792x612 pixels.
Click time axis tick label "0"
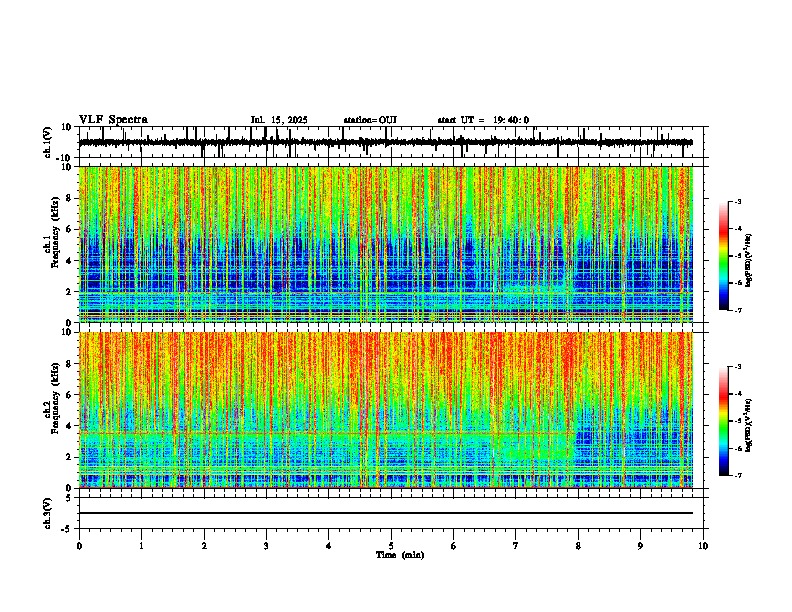[79, 546]
